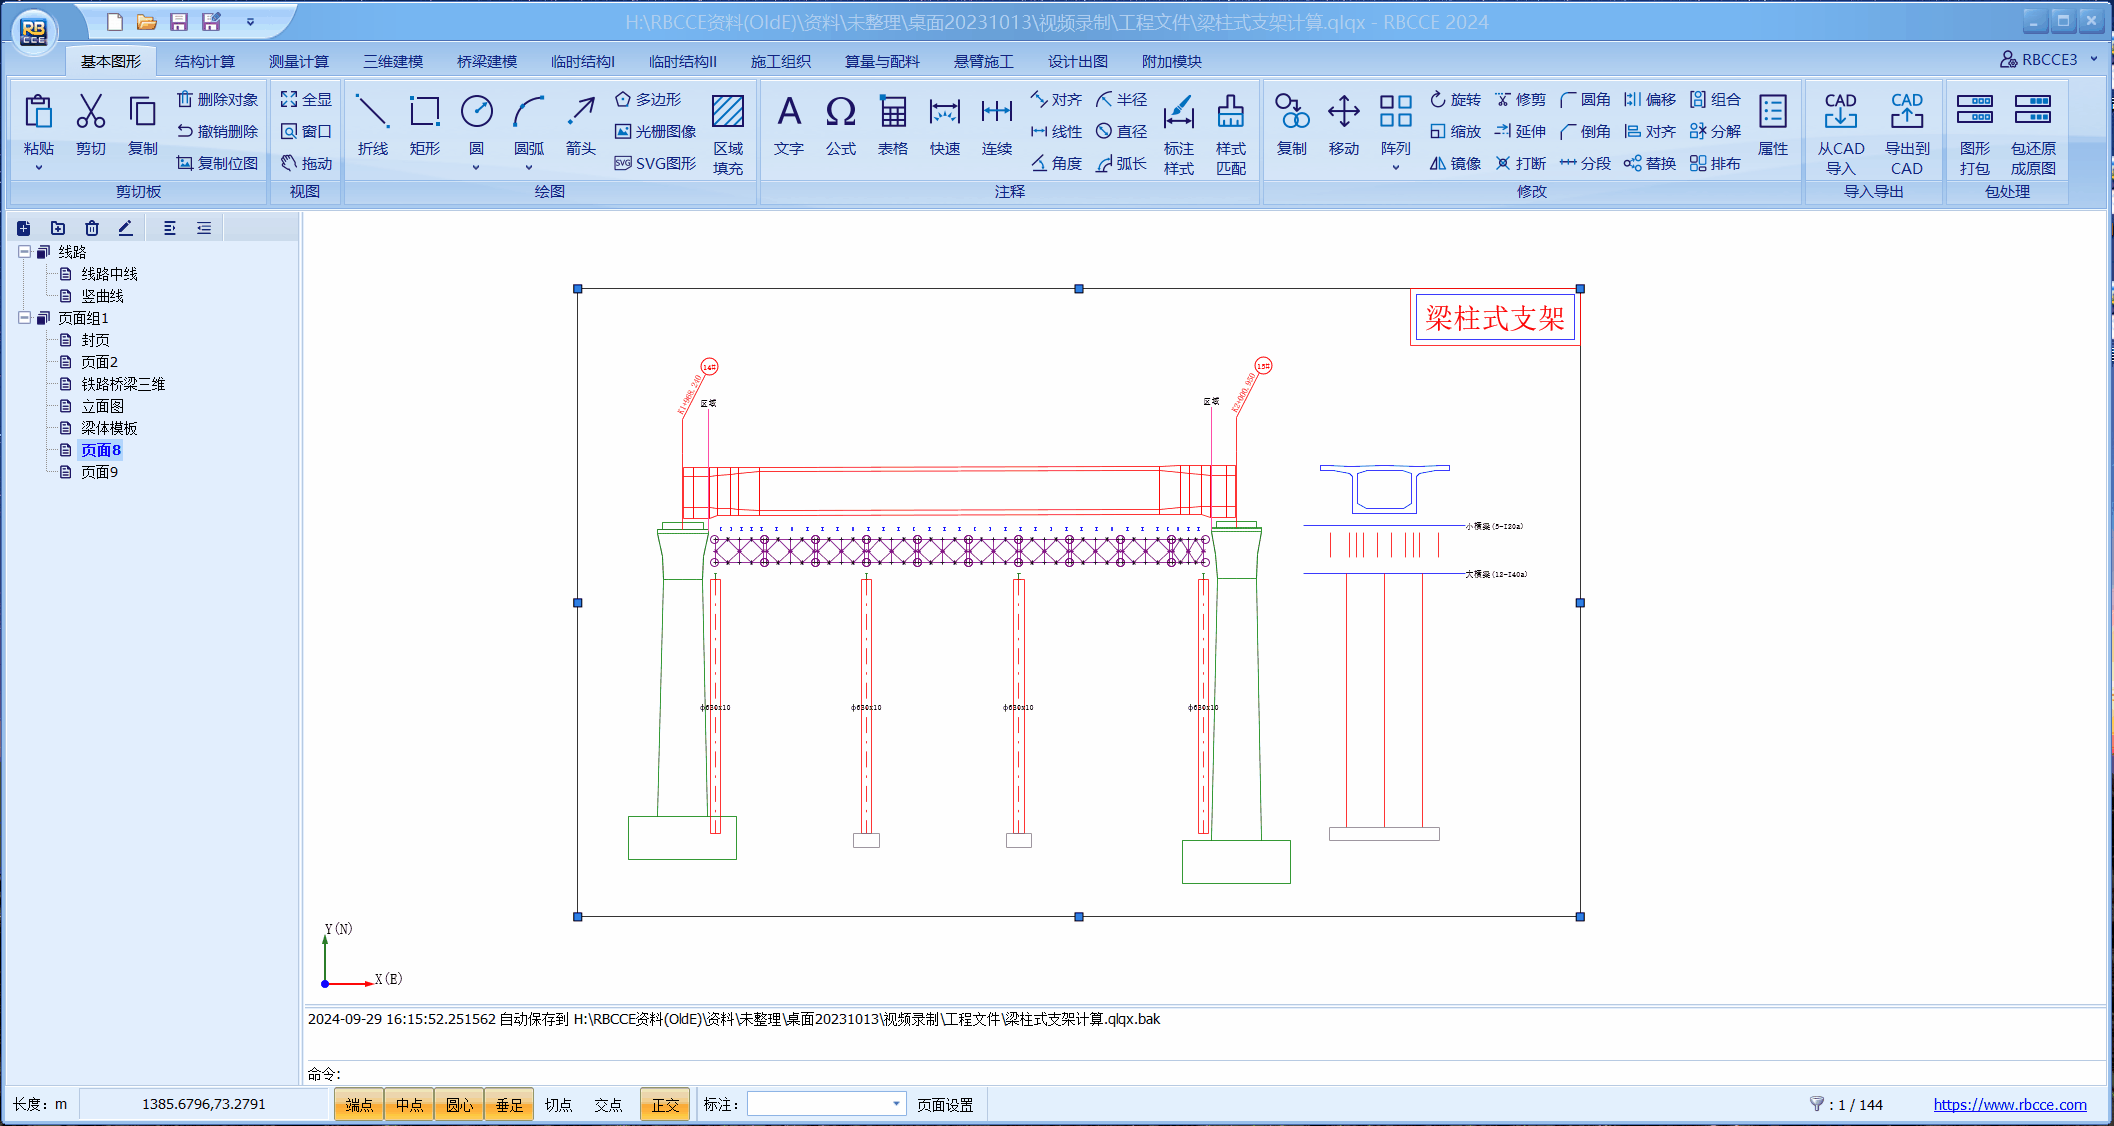Open the www.rbcce.com link
The image size is (2114, 1126).
tap(2009, 1105)
